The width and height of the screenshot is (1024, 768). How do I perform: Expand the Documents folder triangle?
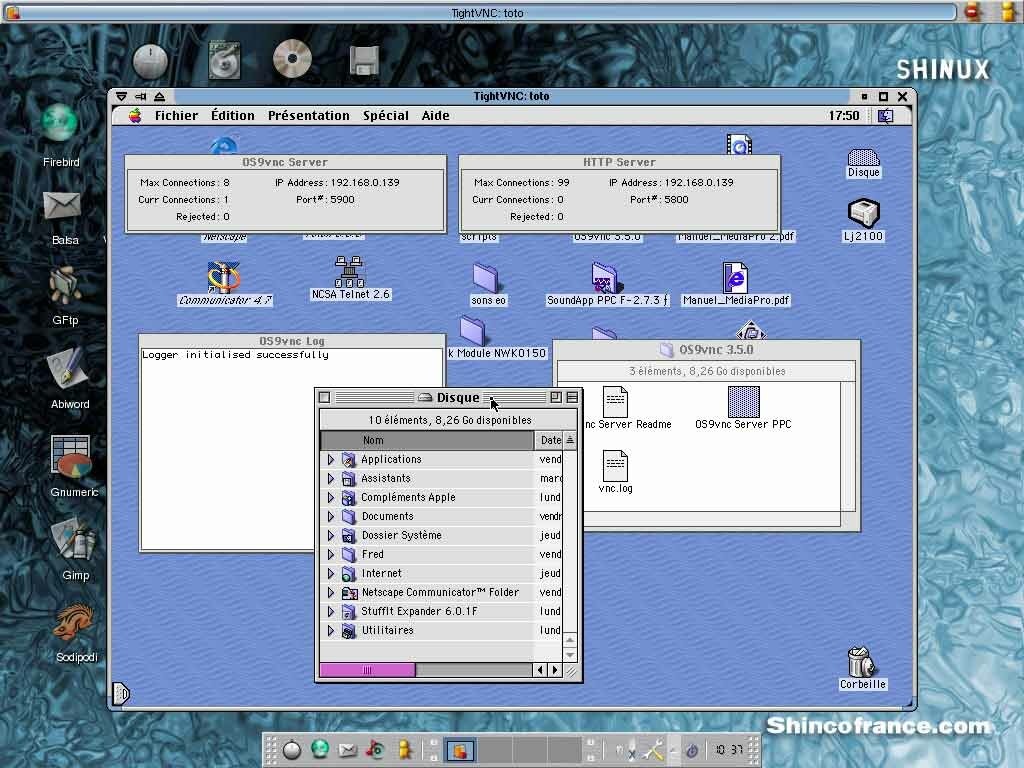pos(330,517)
